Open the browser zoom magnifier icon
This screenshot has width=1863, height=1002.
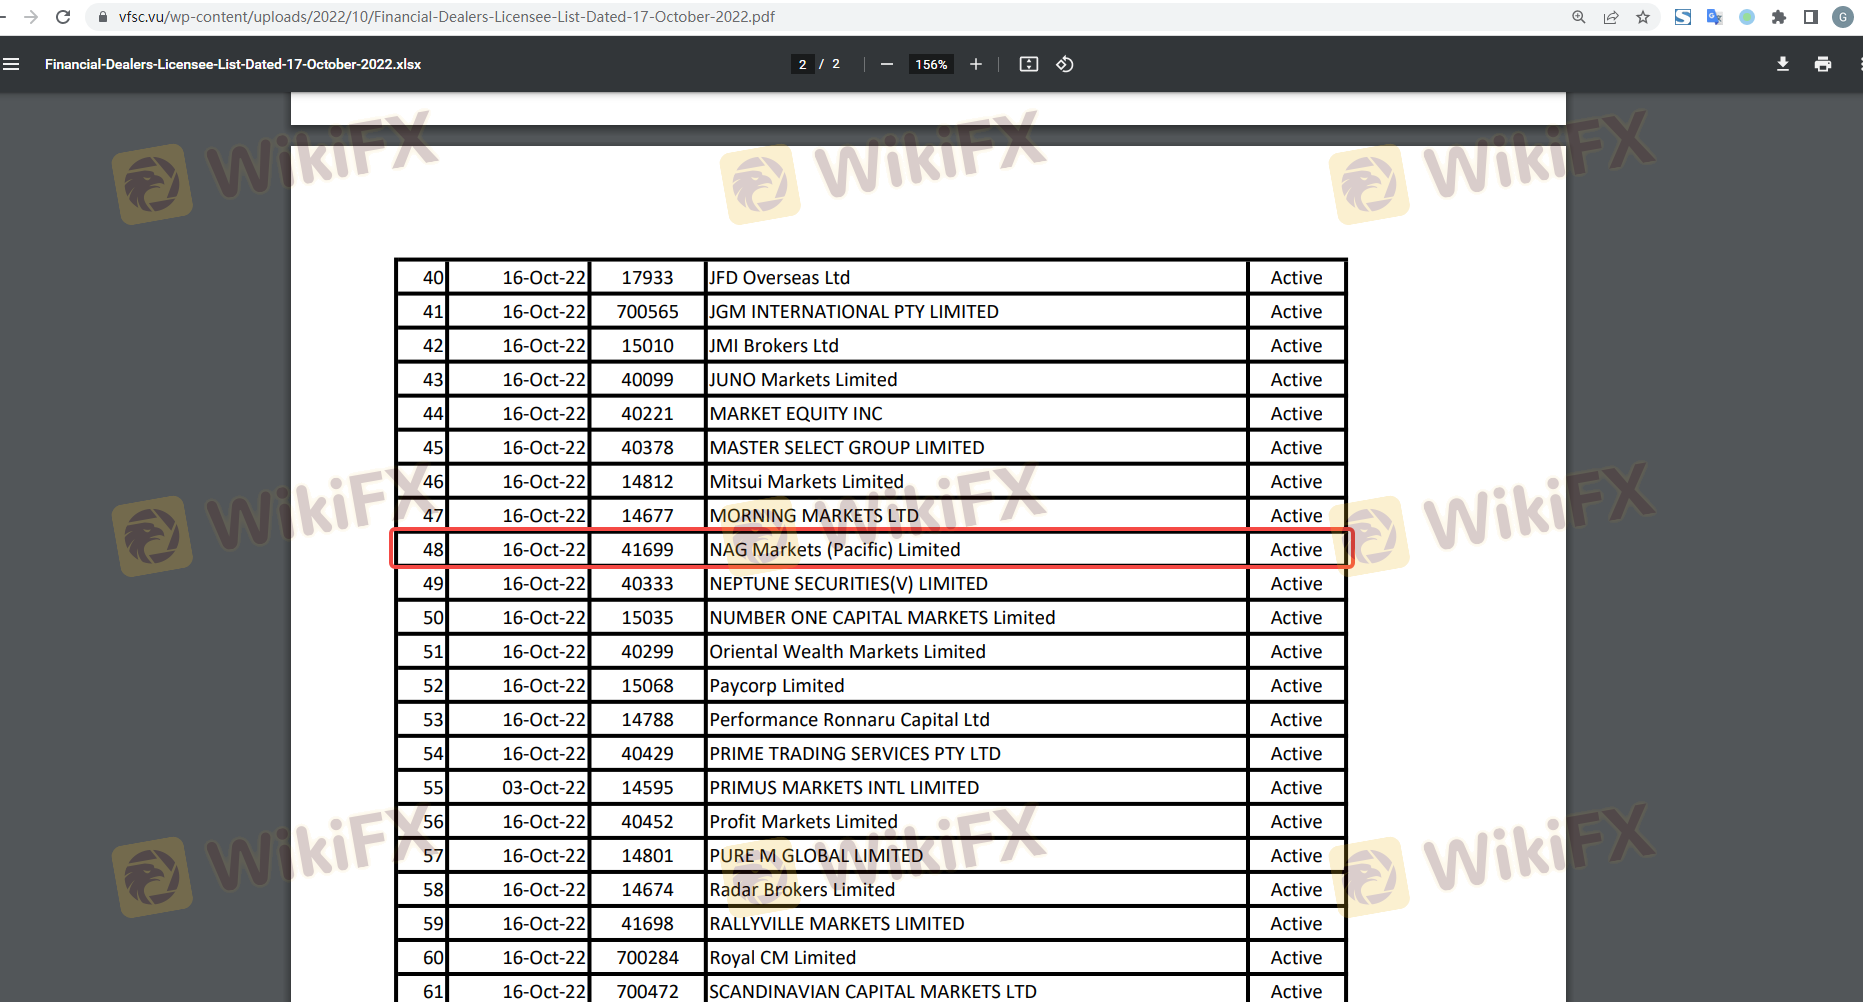tap(1579, 17)
